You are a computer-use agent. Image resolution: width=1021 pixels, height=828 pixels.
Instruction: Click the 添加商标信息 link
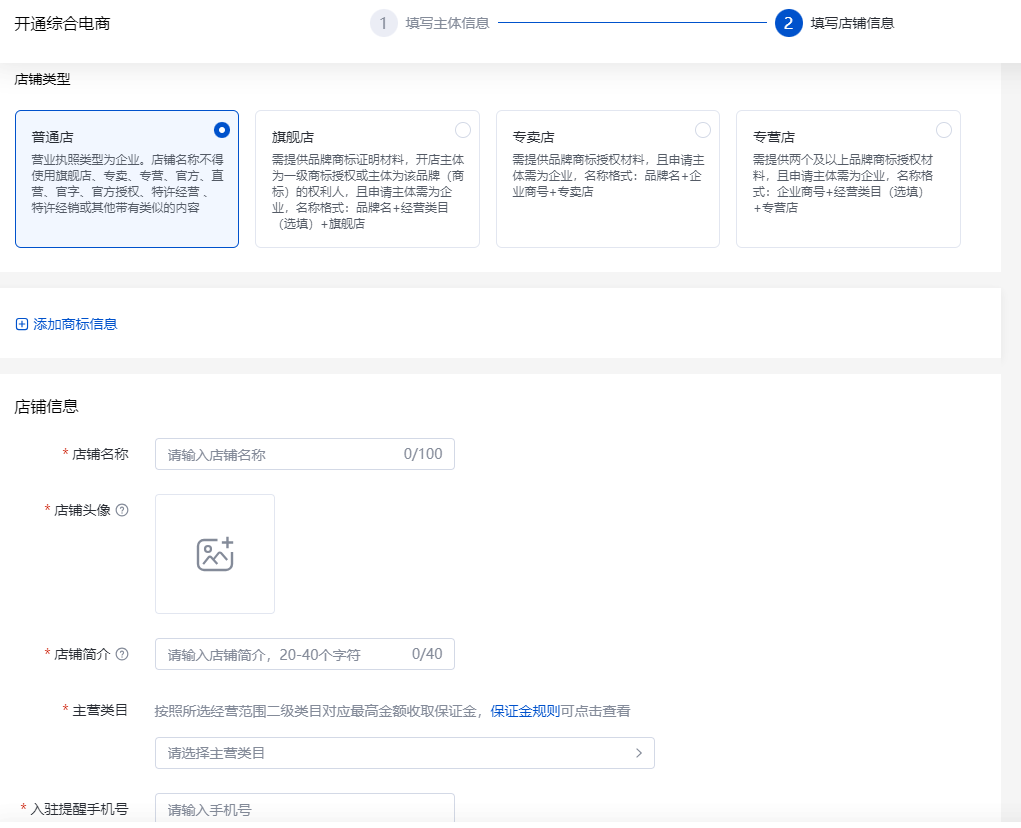(x=75, y=324)
